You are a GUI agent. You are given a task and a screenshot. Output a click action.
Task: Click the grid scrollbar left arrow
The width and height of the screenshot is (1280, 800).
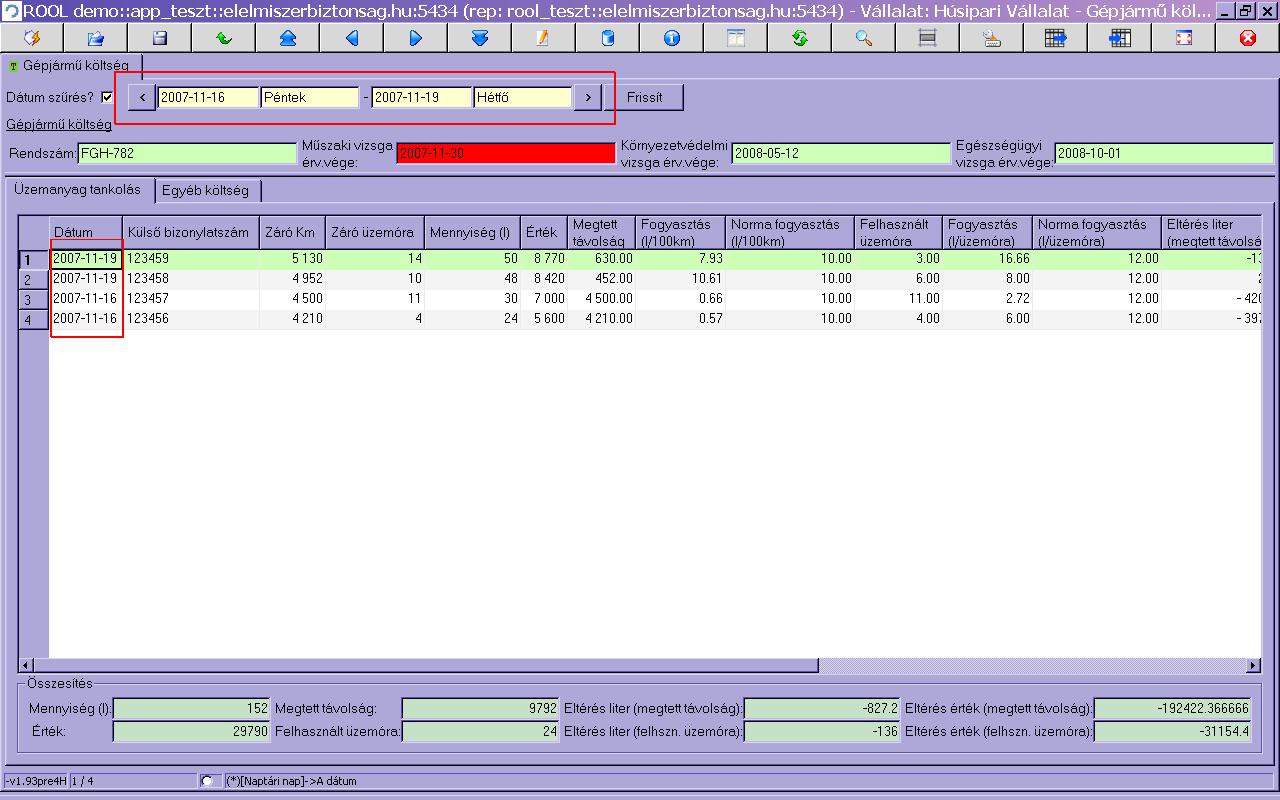[x=27, y=665]
